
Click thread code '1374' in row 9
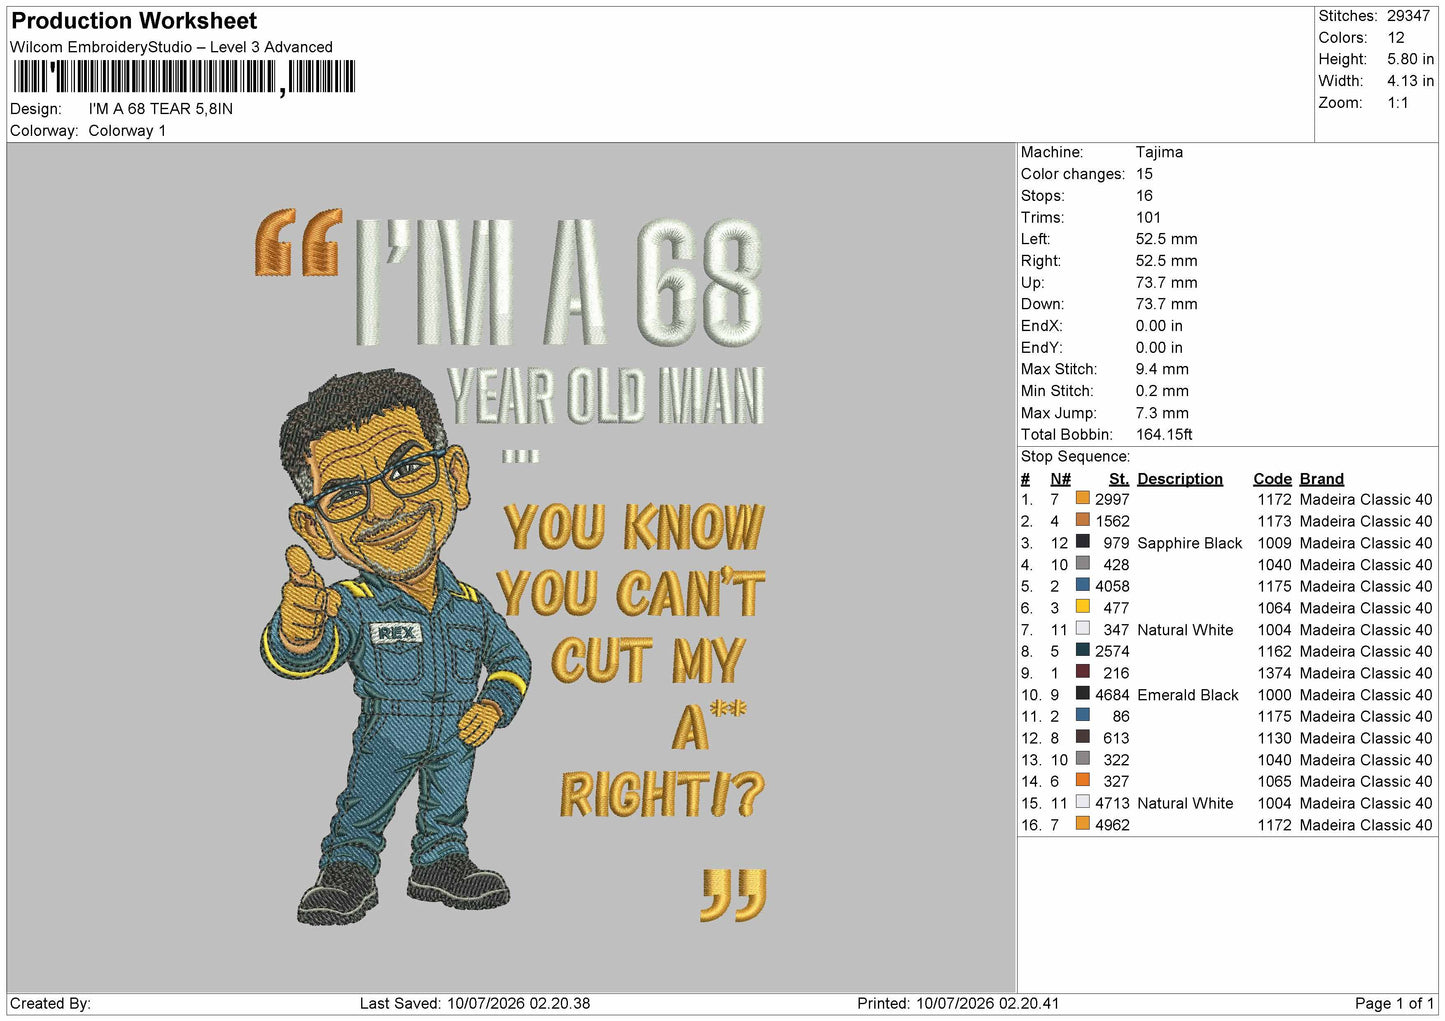click(1274, 673)
